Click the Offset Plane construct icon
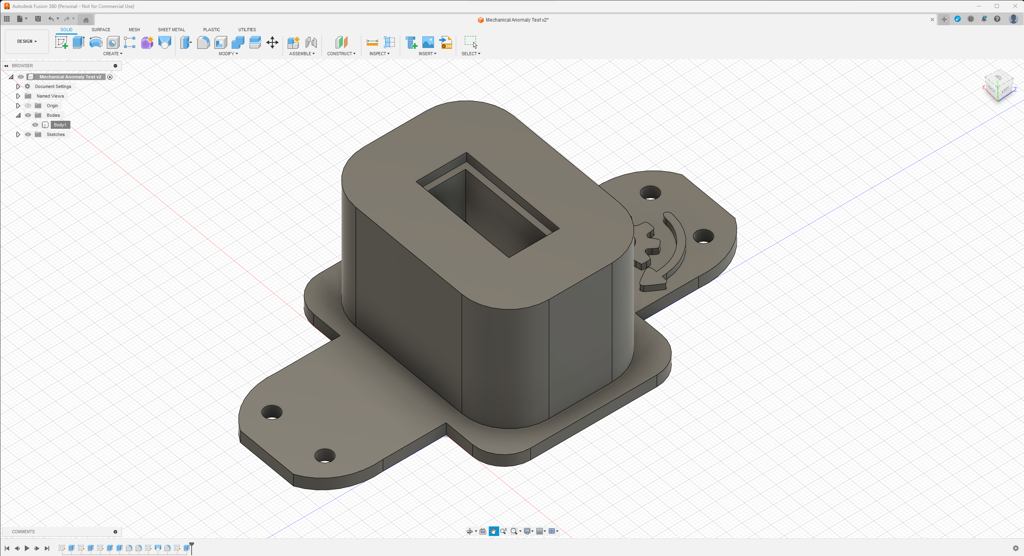The width and height of the screenshot is (1024, 556). point(341,42)
